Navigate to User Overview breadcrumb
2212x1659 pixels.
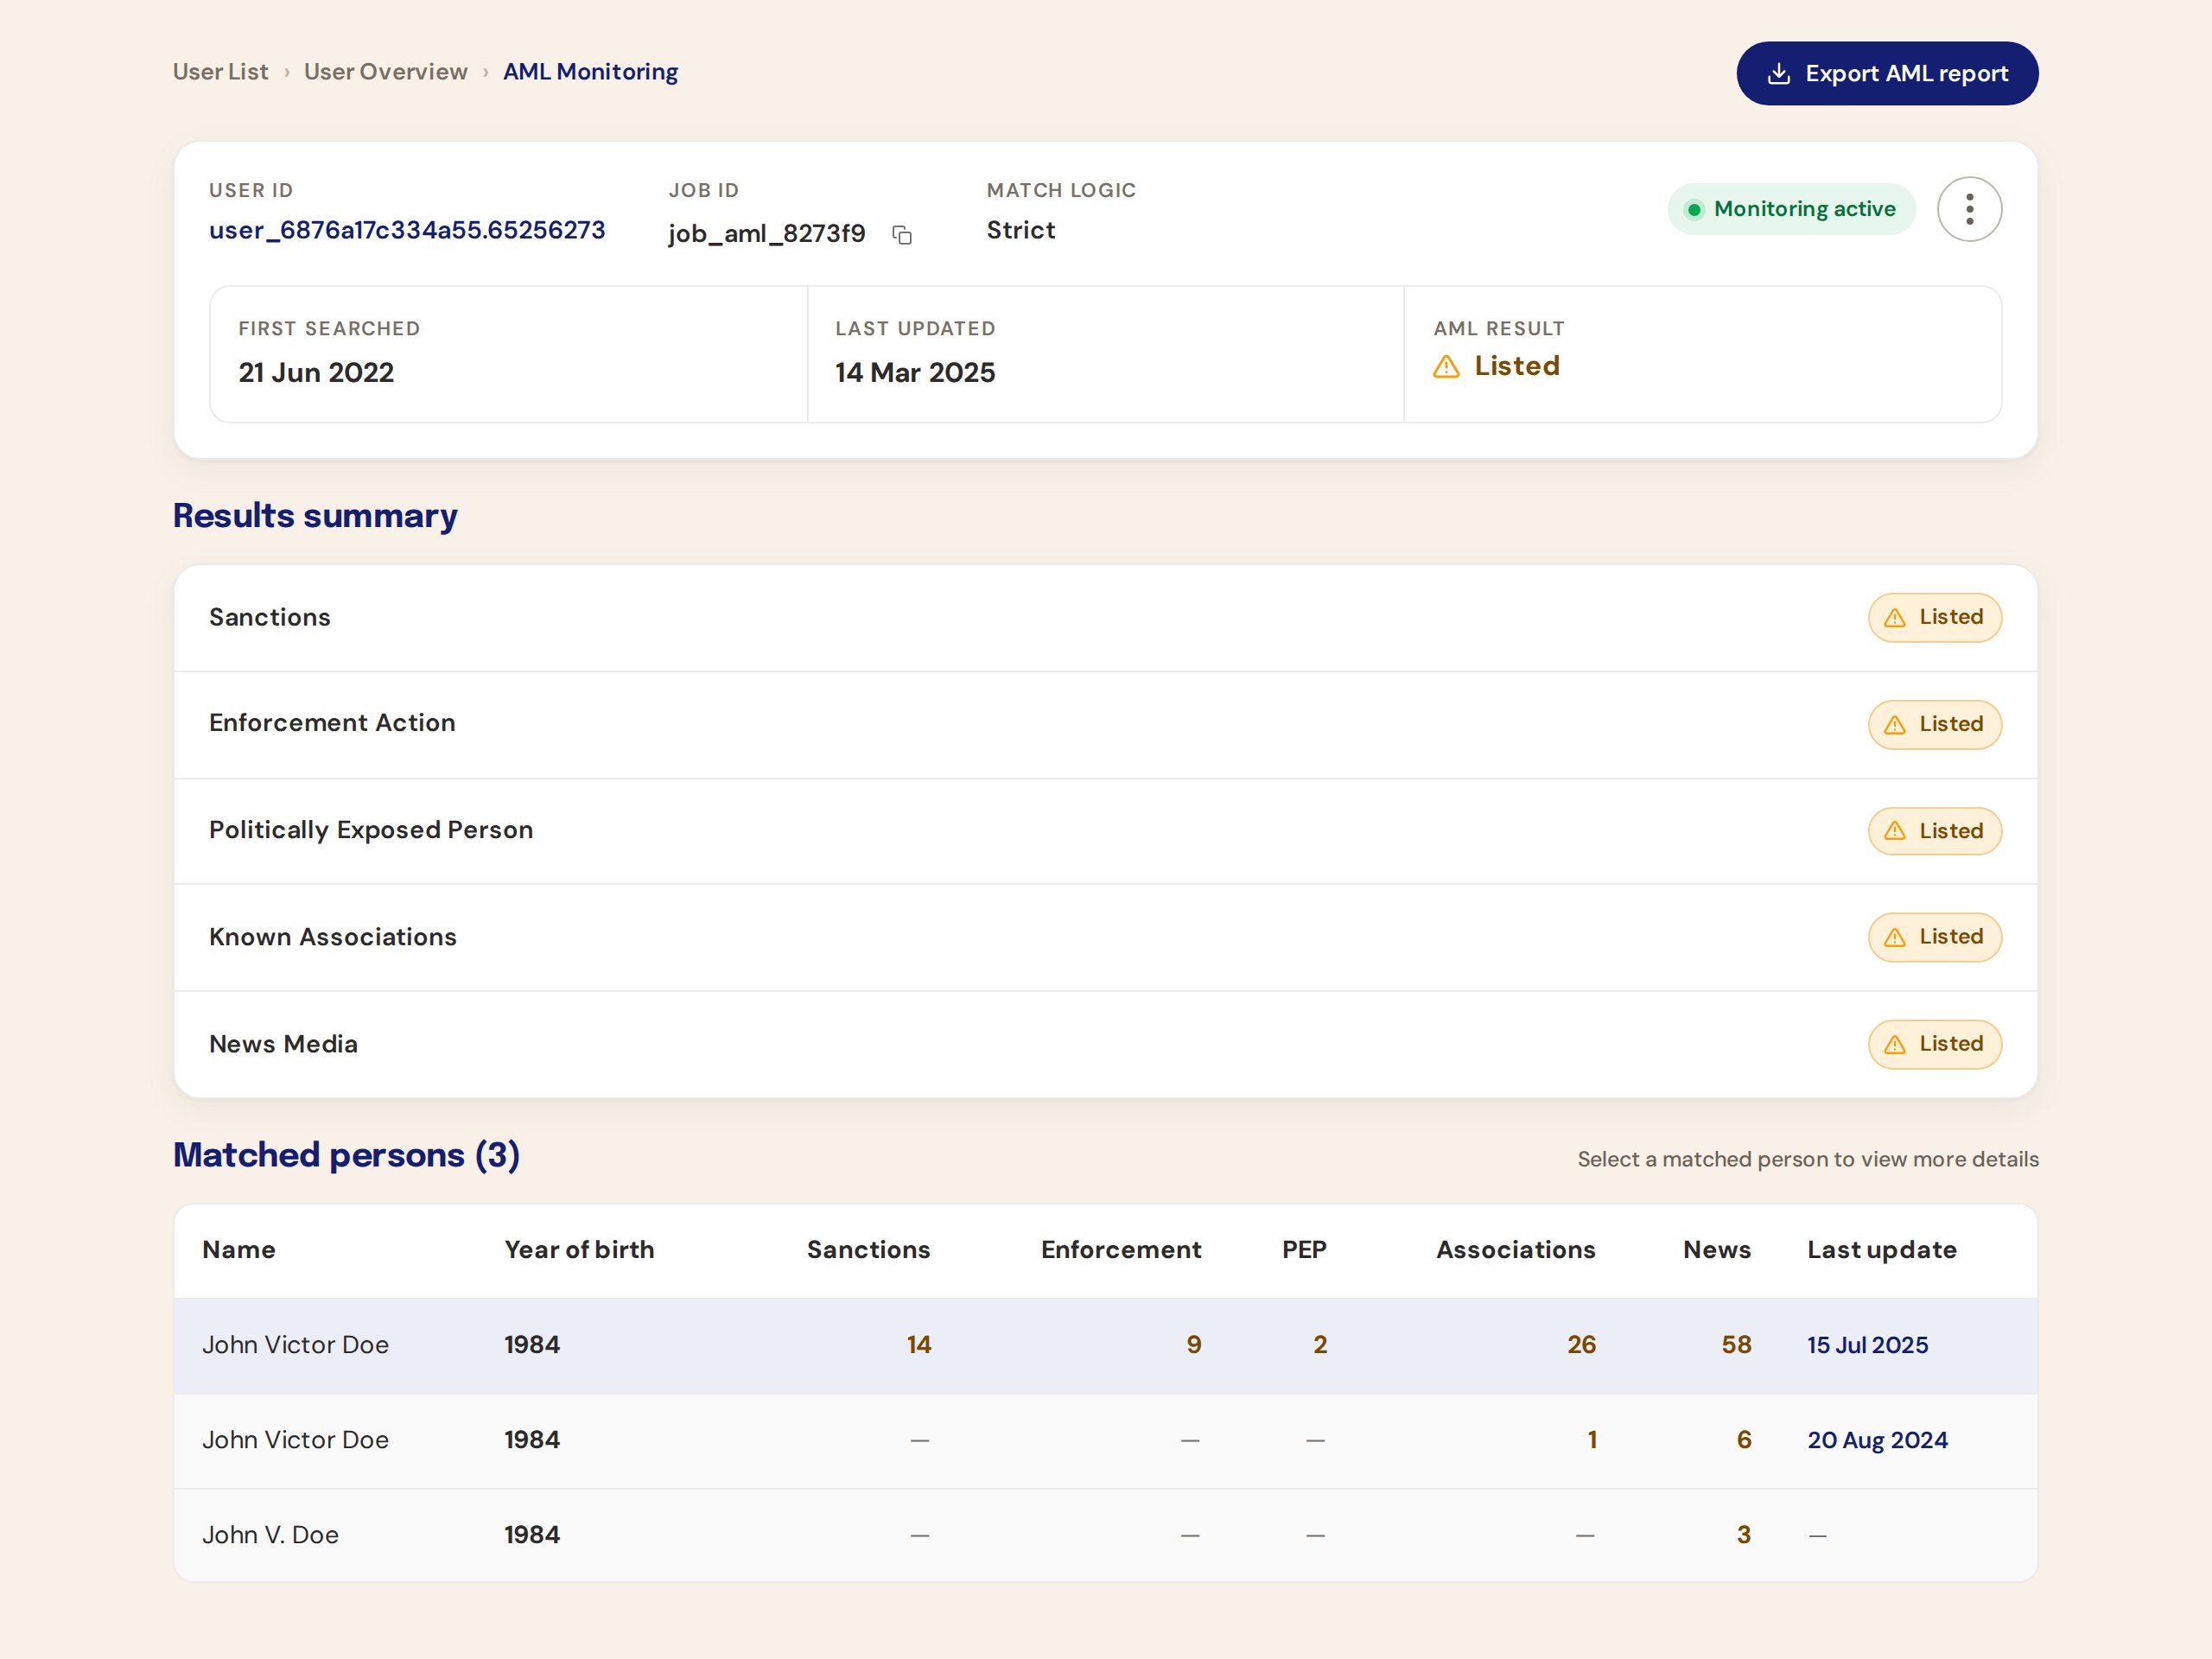pos(385,72)
